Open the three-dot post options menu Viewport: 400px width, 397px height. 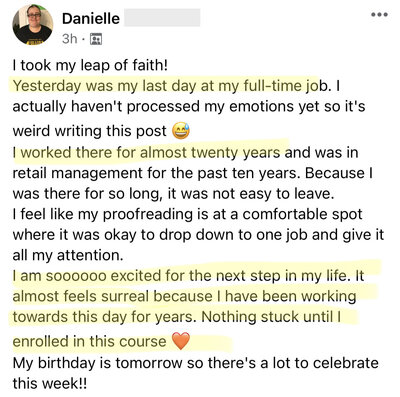pos(379,15)
